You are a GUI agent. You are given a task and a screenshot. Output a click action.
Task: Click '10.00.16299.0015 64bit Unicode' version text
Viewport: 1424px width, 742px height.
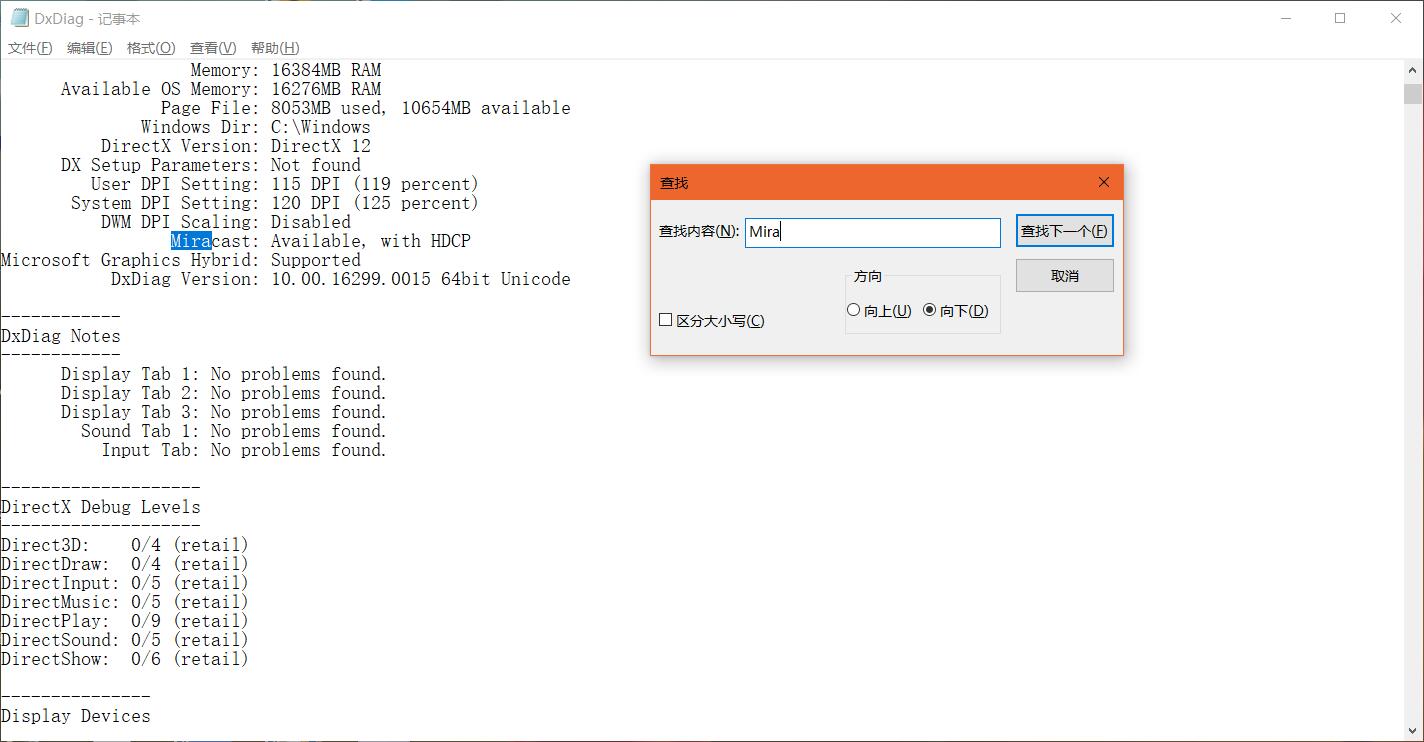tap(421, 279)
